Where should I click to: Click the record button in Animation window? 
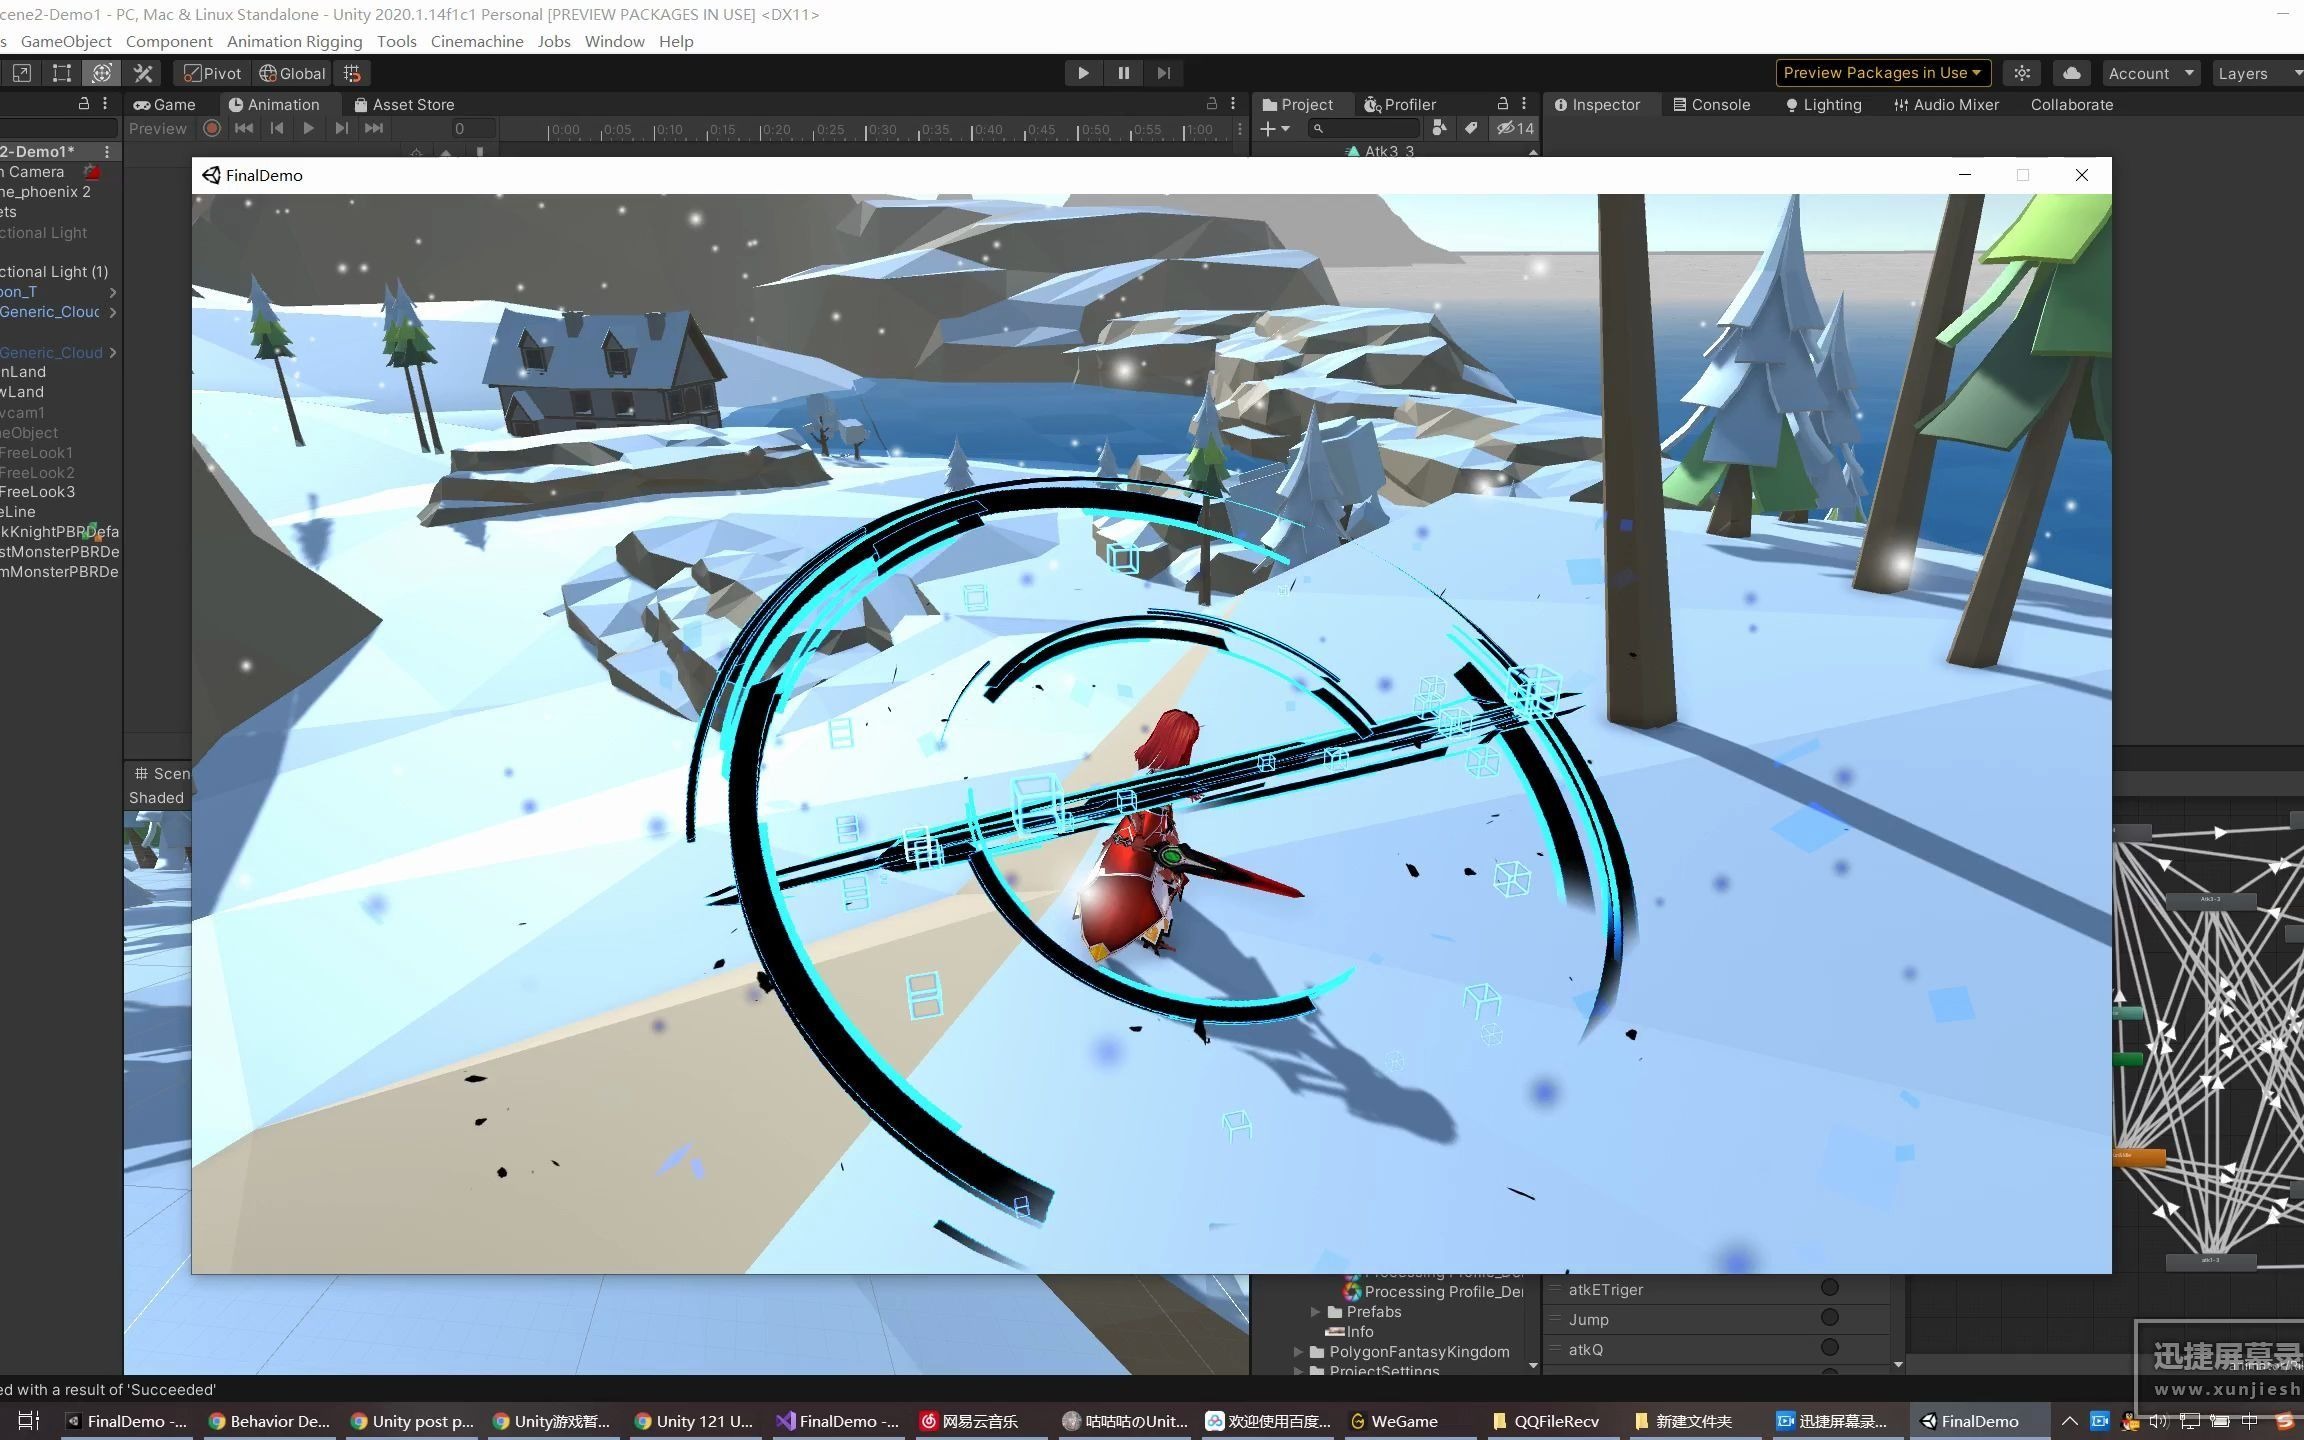click(x=211, y=128)
